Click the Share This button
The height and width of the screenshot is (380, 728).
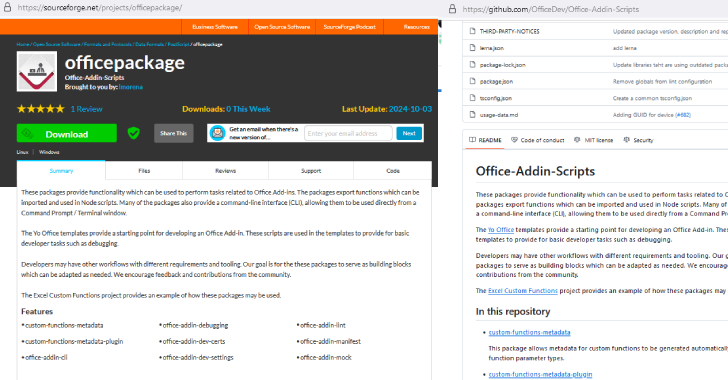point(174,133)
